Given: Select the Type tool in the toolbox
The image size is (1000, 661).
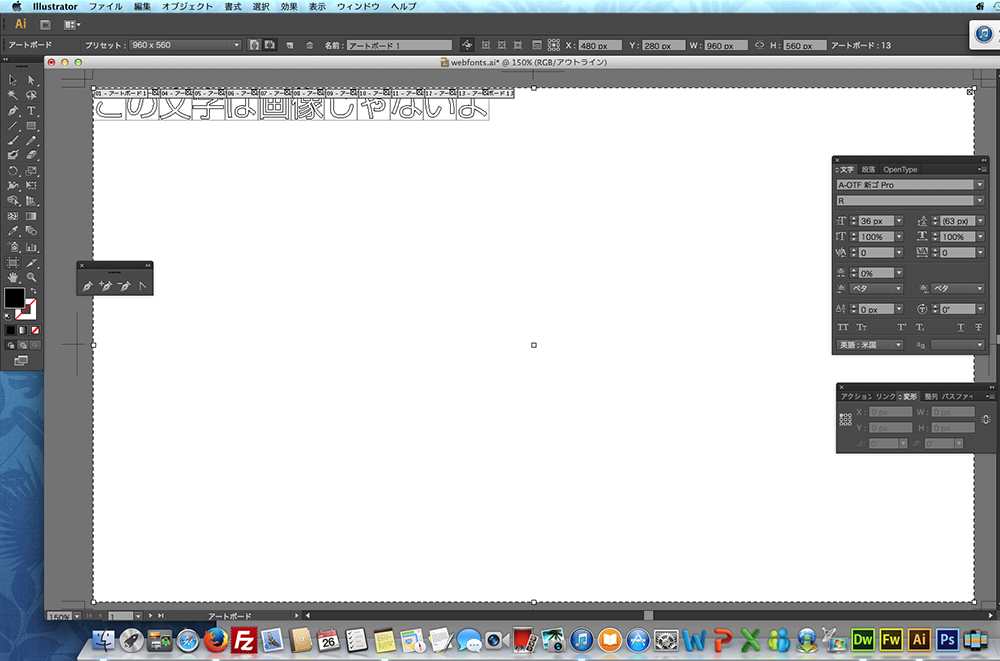Looking at the screenshot, I should tap(31, 111).
